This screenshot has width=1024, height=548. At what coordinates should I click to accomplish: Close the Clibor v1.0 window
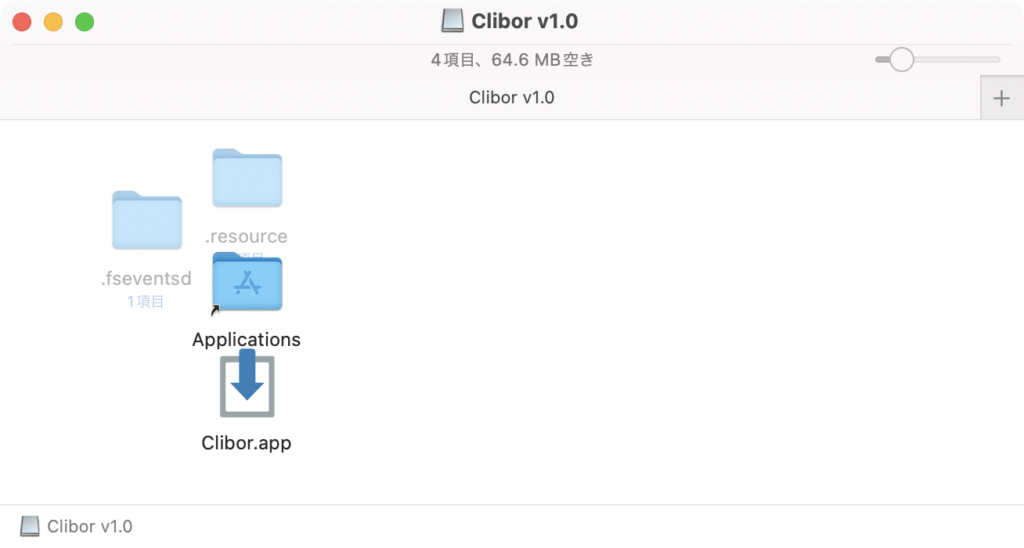[x=22, y=22]
